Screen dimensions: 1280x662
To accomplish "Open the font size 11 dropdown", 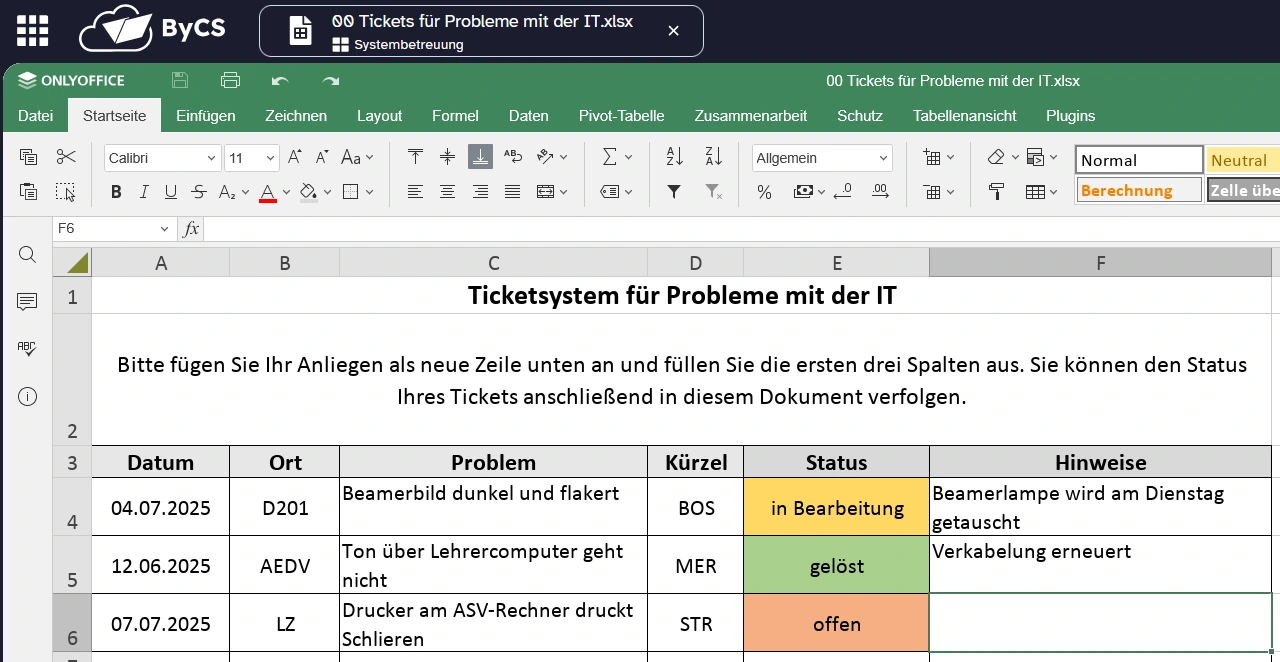I will [x=251, y=158].
